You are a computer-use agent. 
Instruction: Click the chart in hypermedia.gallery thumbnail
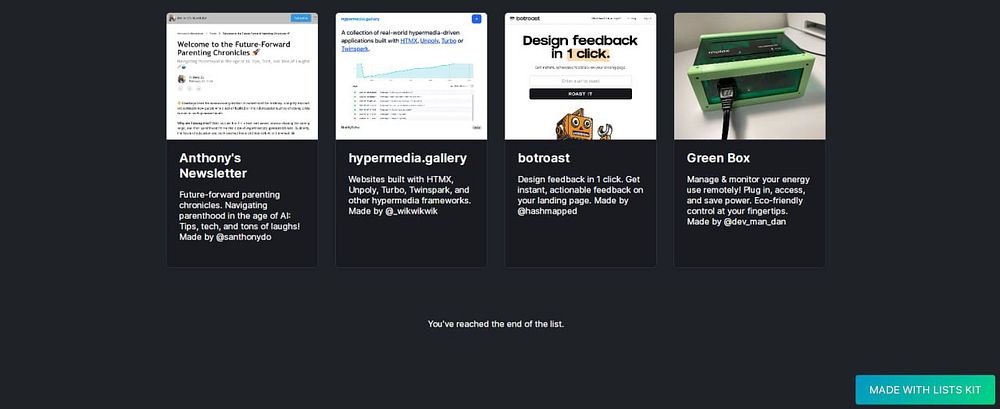tap(413, 70)
